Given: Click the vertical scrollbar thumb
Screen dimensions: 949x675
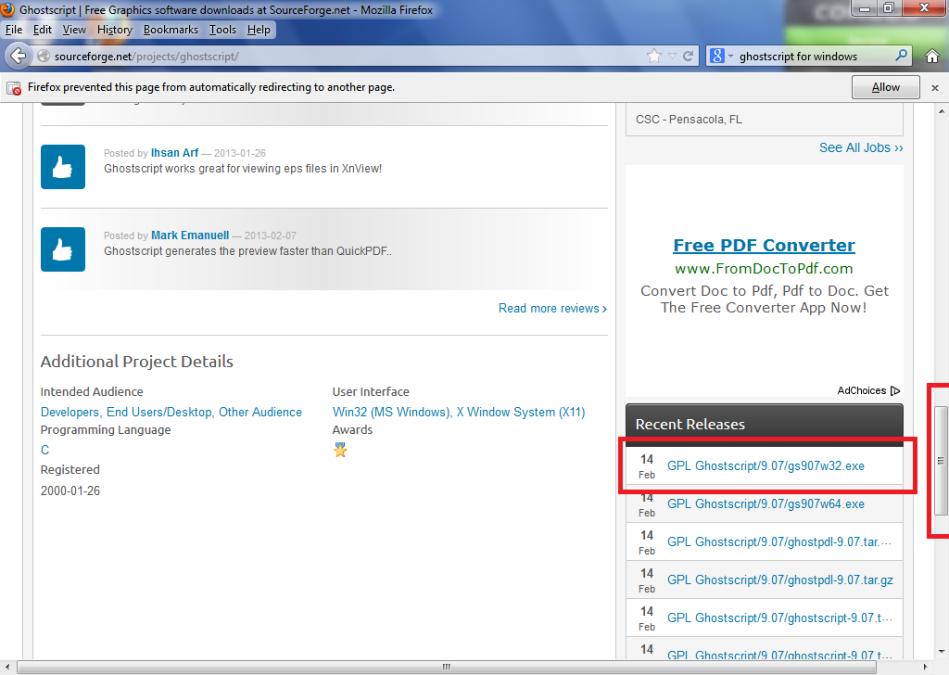Looking at the screenshot, I should pos(941,461).
